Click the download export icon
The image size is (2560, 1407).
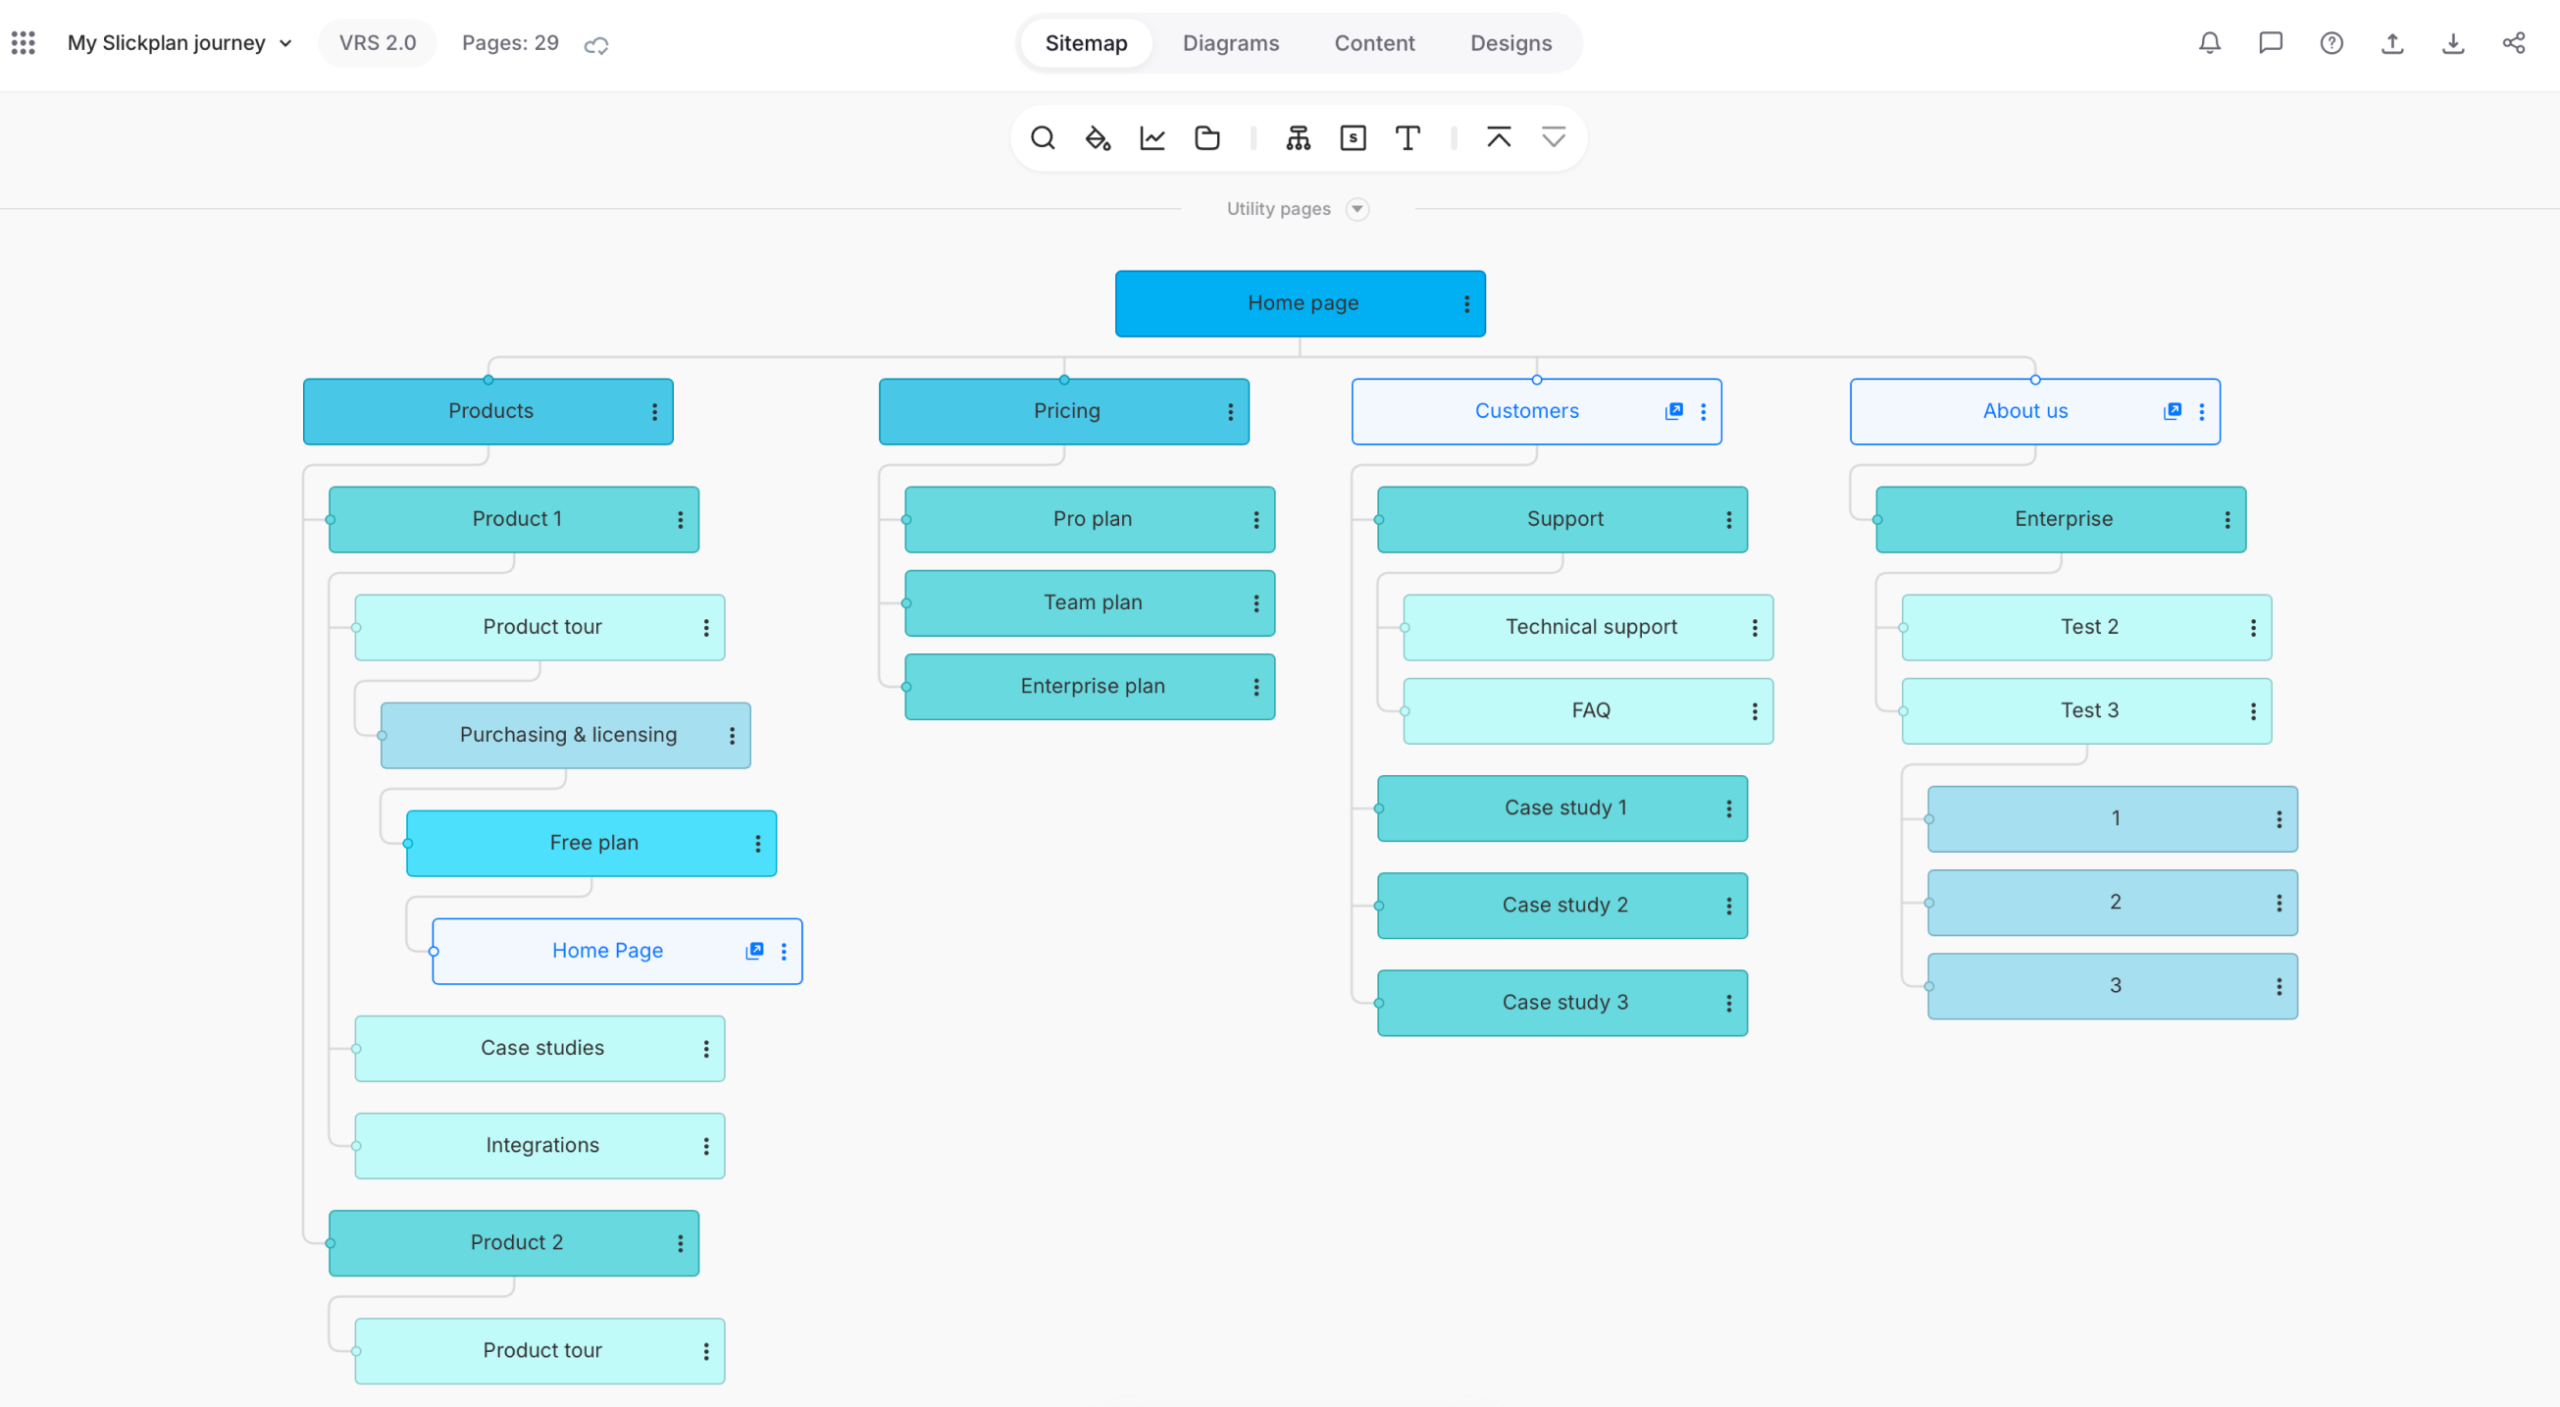point(2453,43)
